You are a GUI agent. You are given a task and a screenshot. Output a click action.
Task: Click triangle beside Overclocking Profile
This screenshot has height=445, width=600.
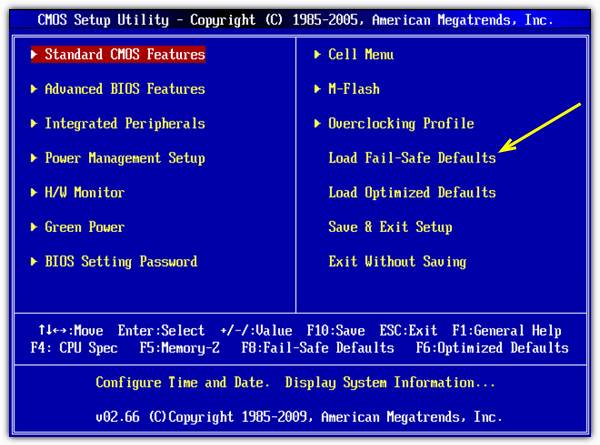(x=318, y=124)
